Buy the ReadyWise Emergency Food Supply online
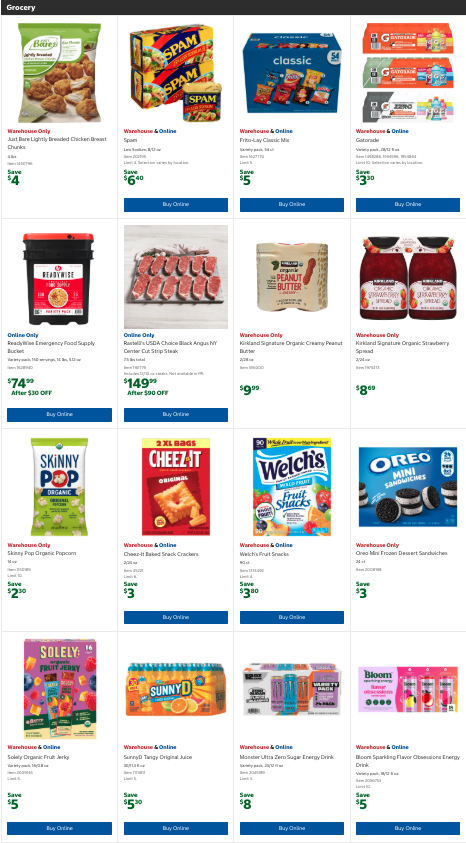 [59, 415]
